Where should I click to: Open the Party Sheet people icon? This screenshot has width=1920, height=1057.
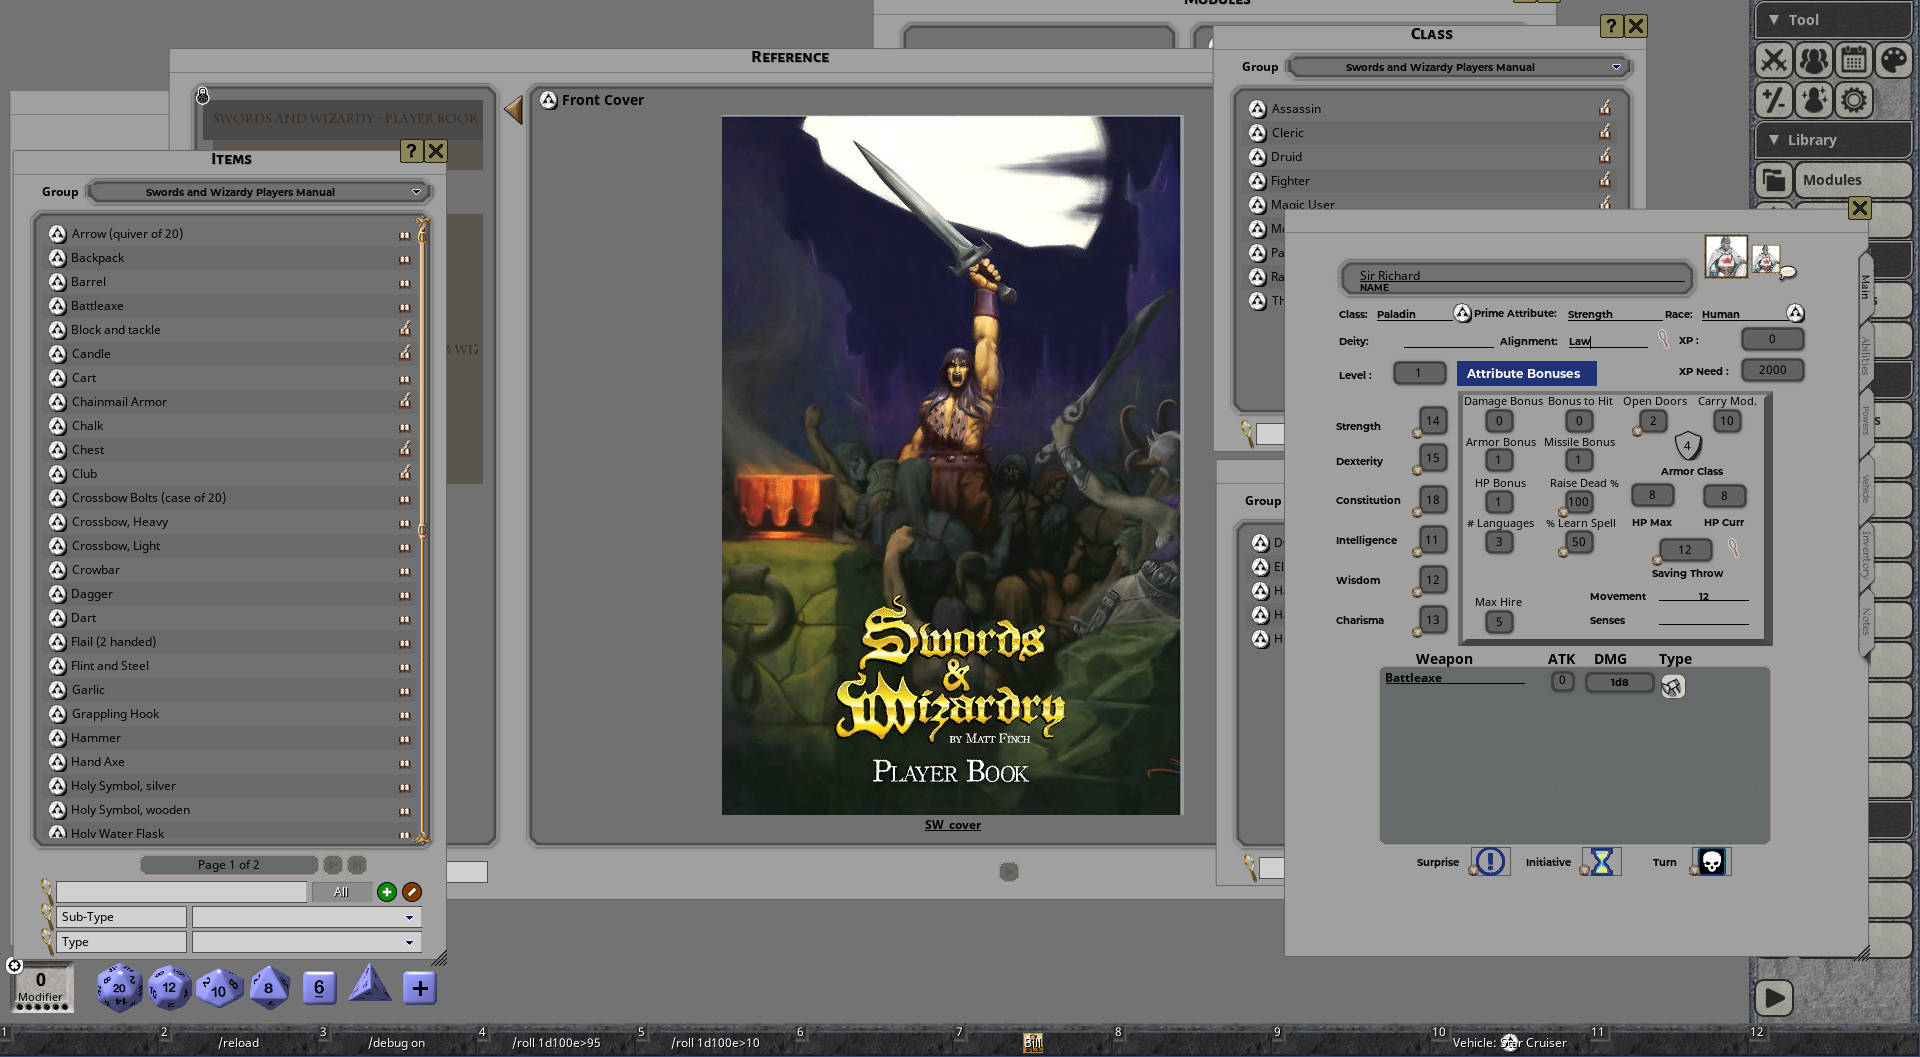1814,60
